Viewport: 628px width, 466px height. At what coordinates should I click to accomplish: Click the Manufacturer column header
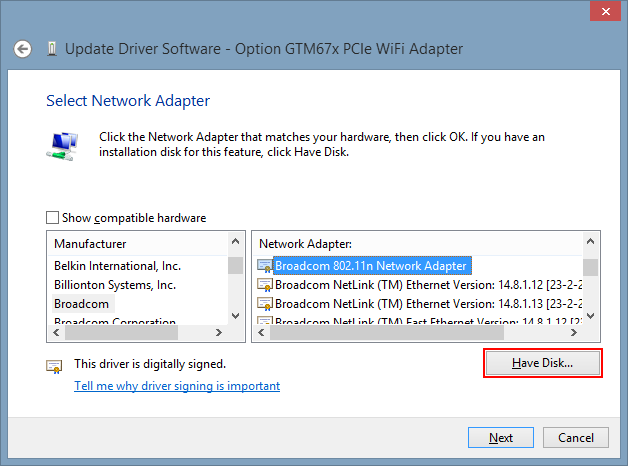pos(138,244)
